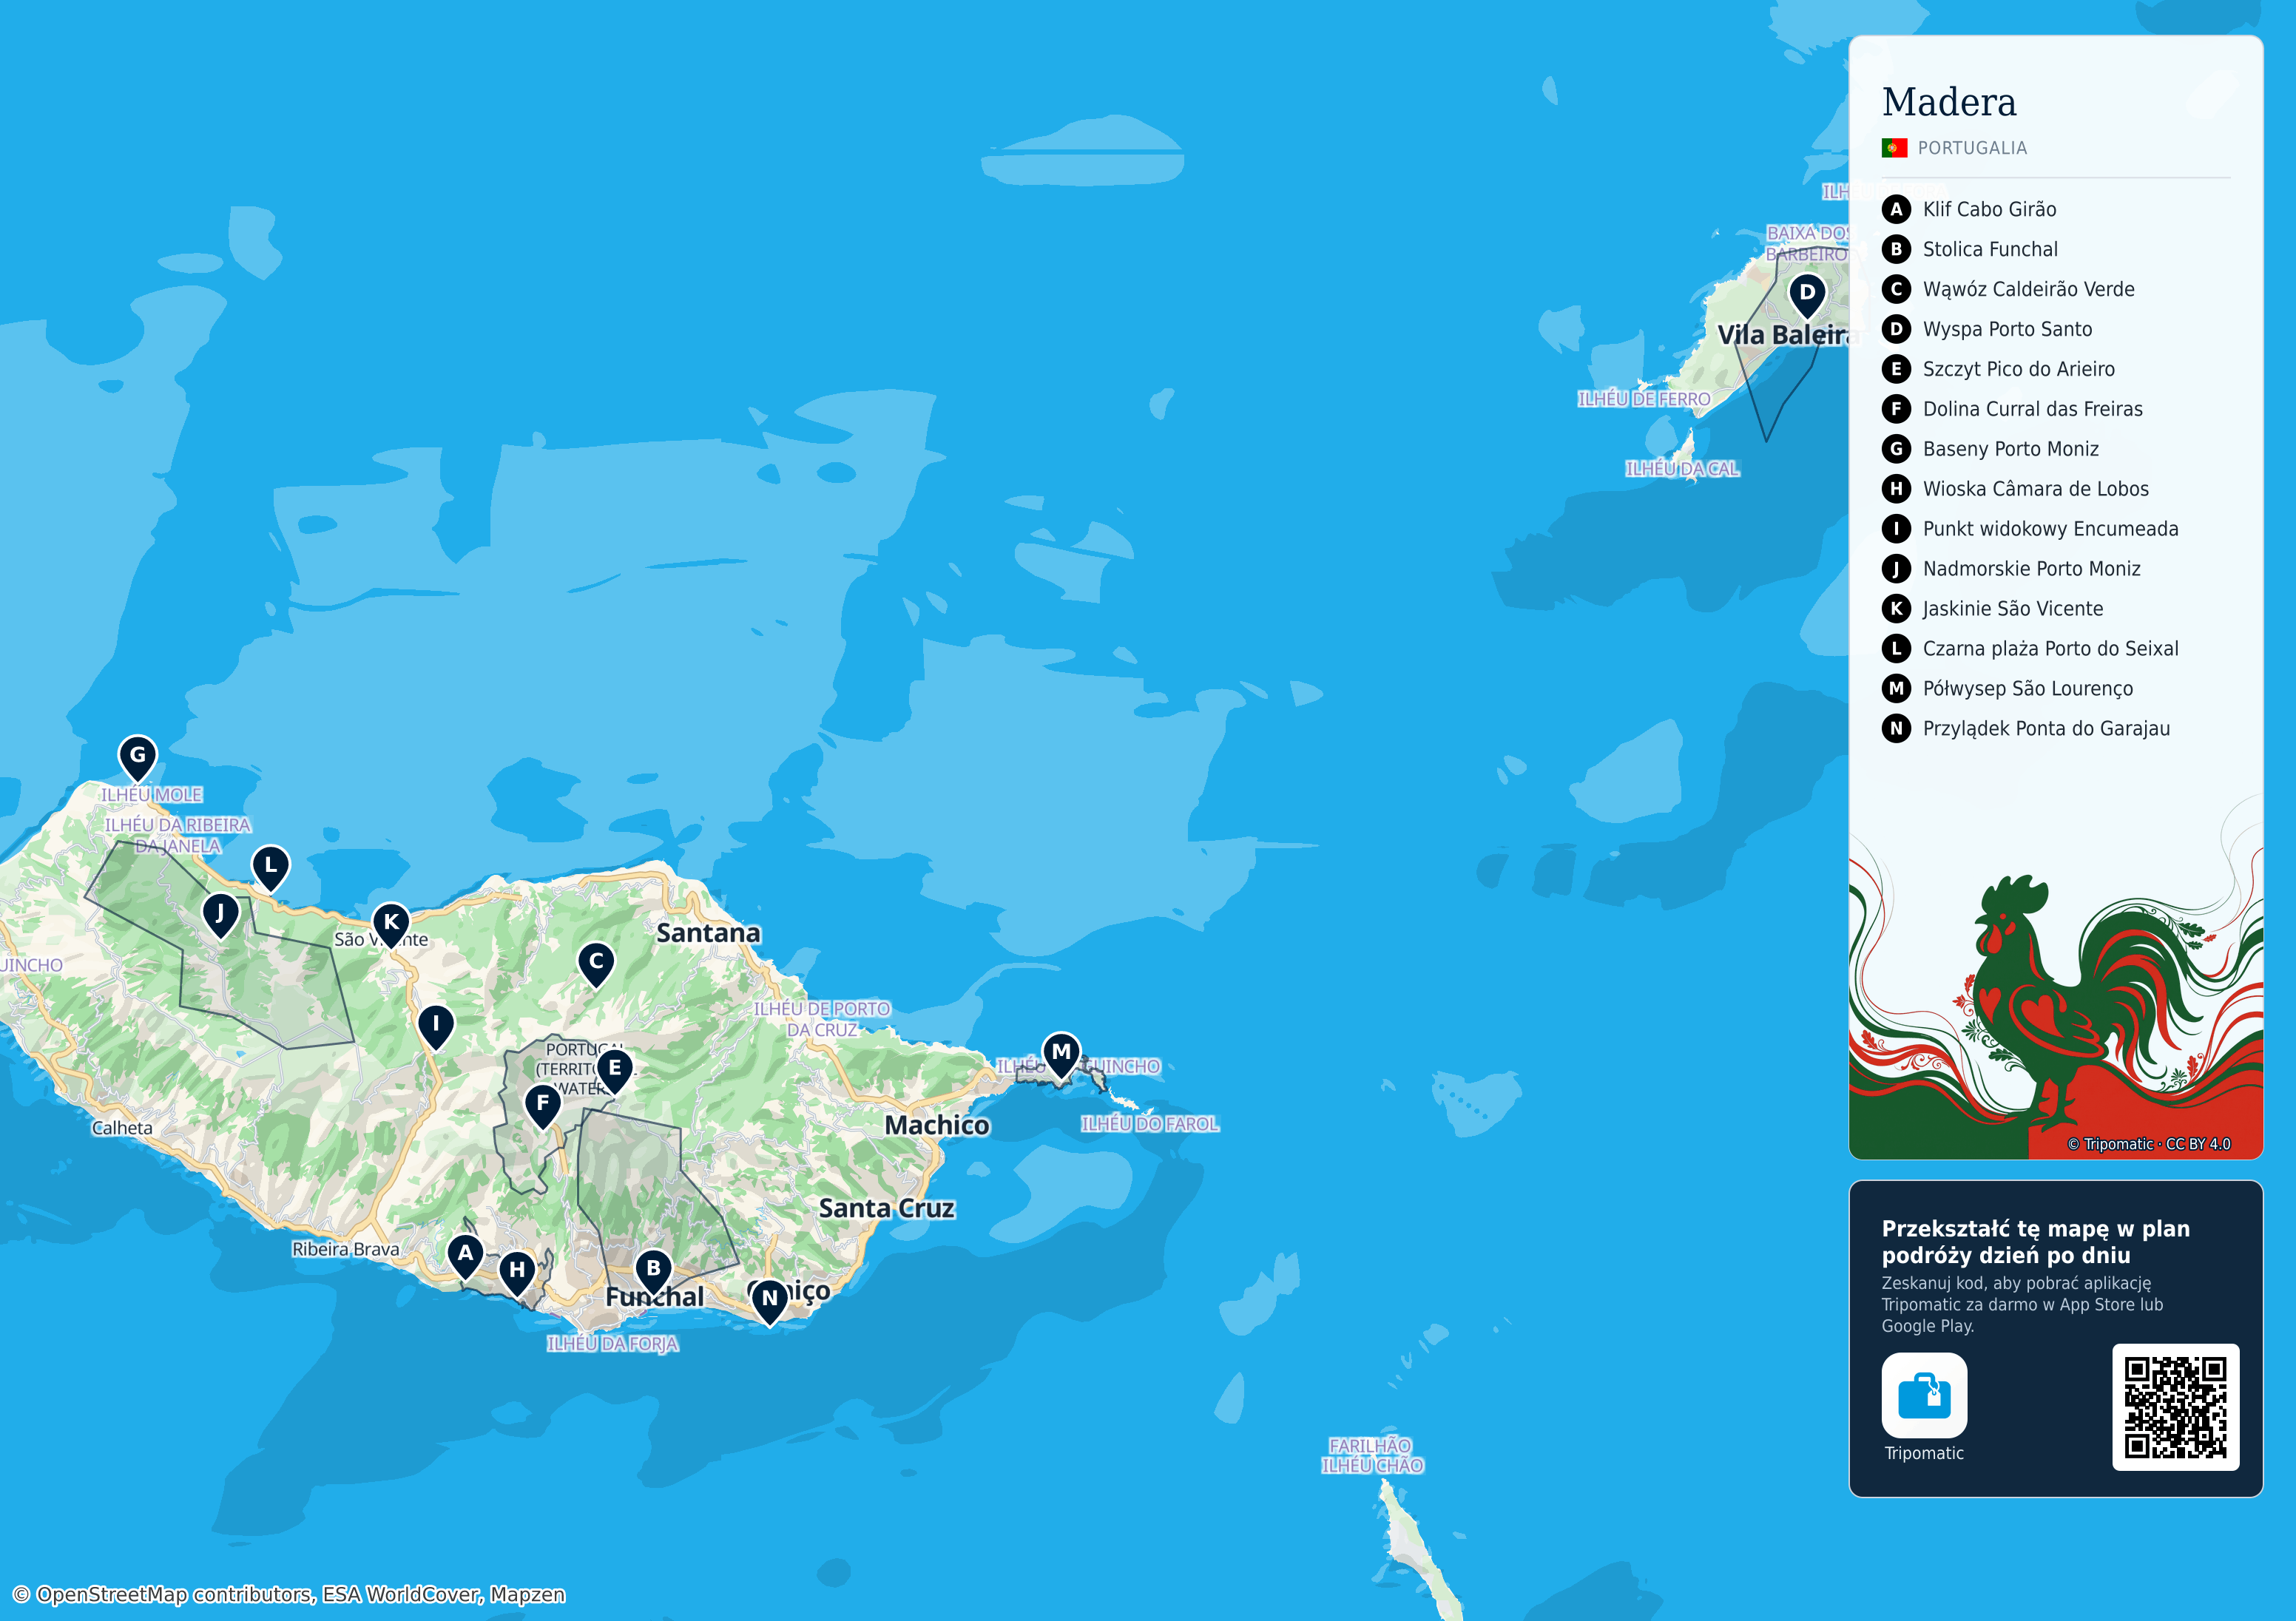Screen dimensions: 2296x1621
Task: Click the ILHÉU DE PORTO DA CRUZ label
Action: pos(822,1019)
